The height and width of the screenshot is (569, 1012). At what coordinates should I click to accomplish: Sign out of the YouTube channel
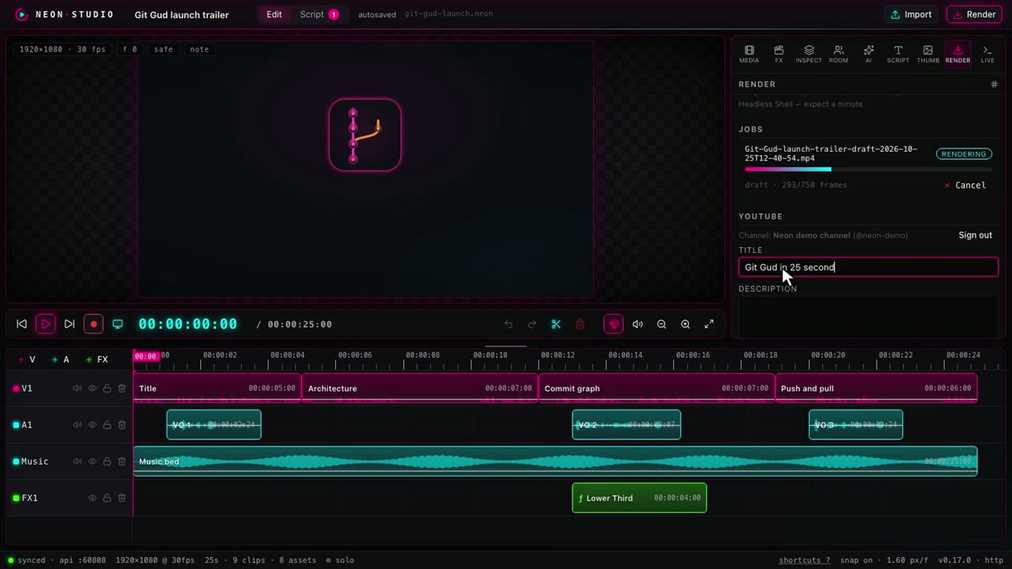click(975, 235)
